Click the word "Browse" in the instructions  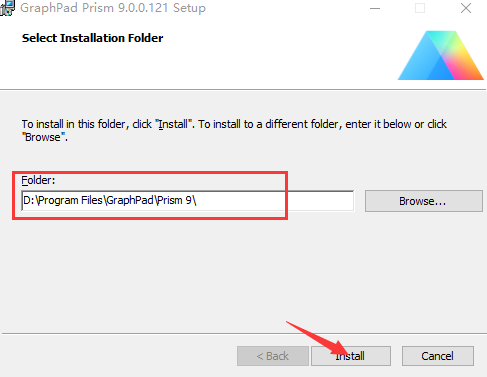(x=43, y=137)
